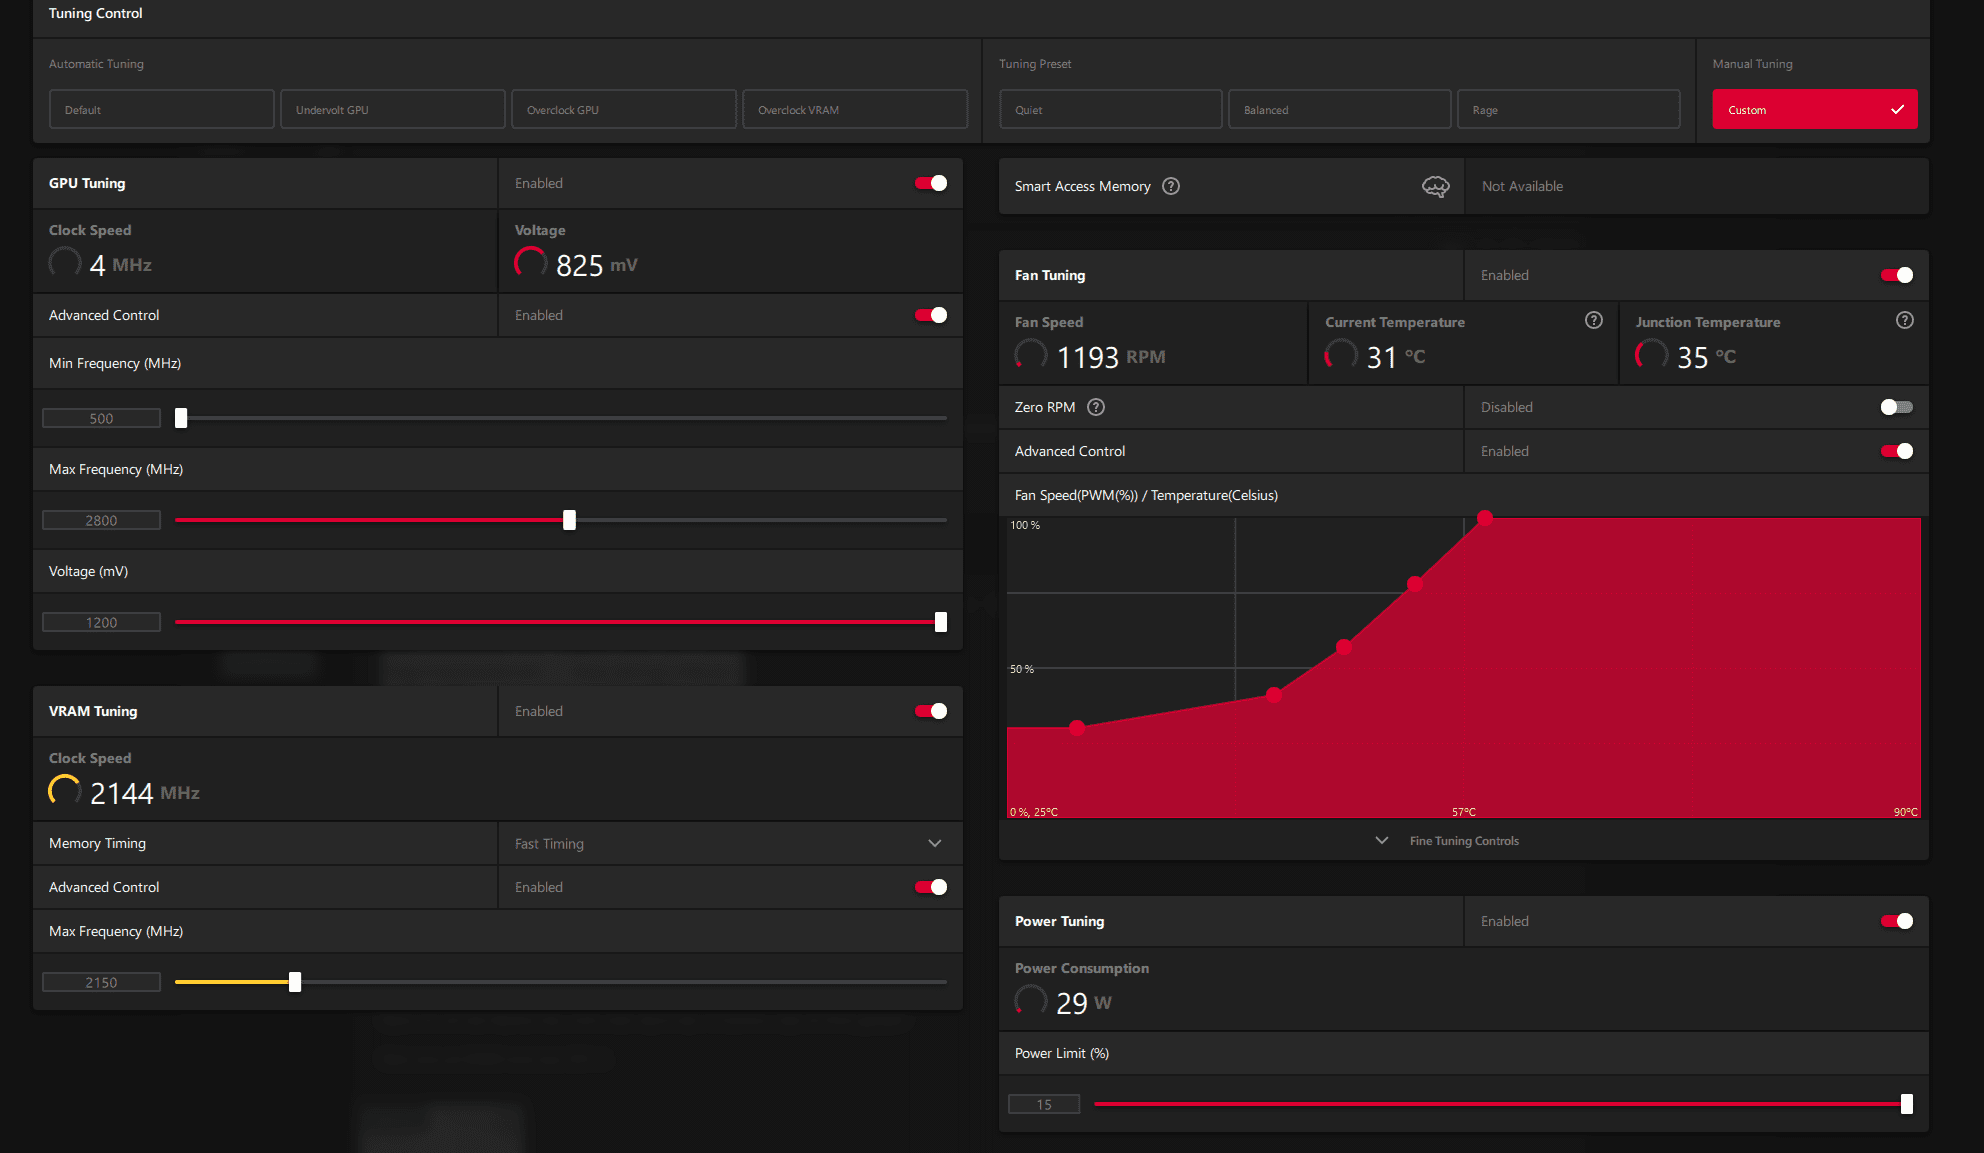1984x1153 pixels.
Task: Click the Not Available status text
Action: pyautogui.click(x=1522, y=186)
